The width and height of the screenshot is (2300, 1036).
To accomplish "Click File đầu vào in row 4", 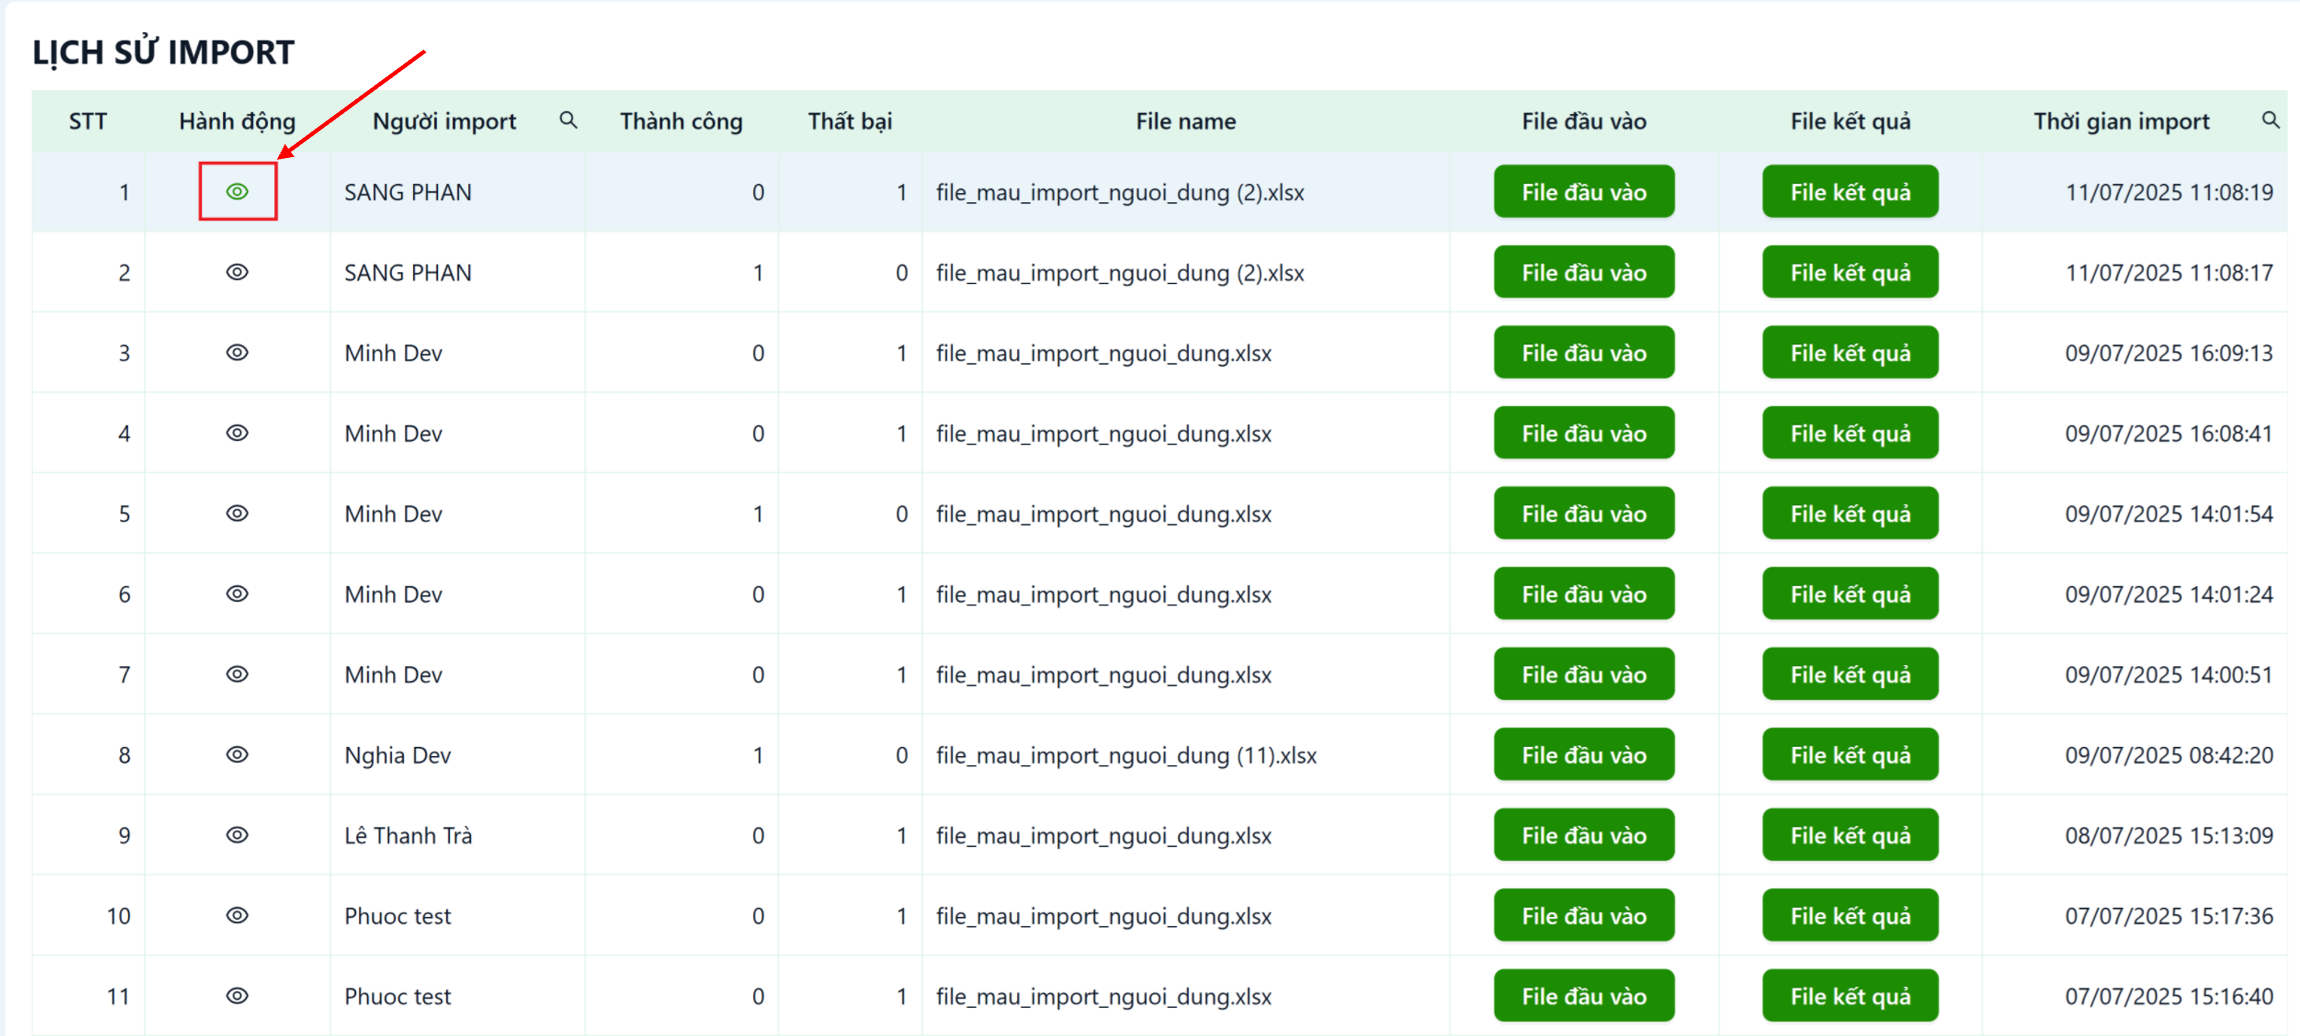I will 1584,433.
